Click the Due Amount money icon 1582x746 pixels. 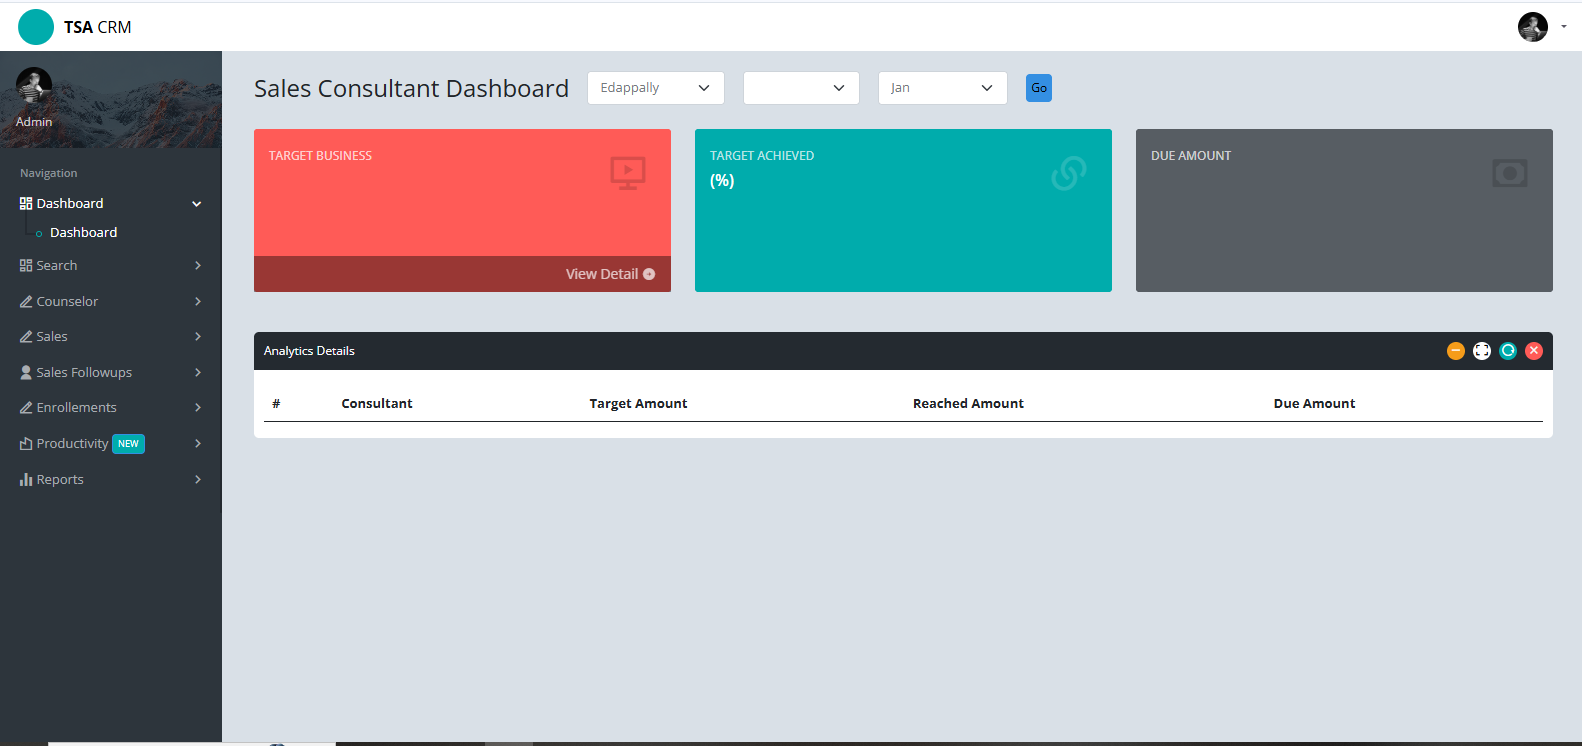pos(1509,173)
